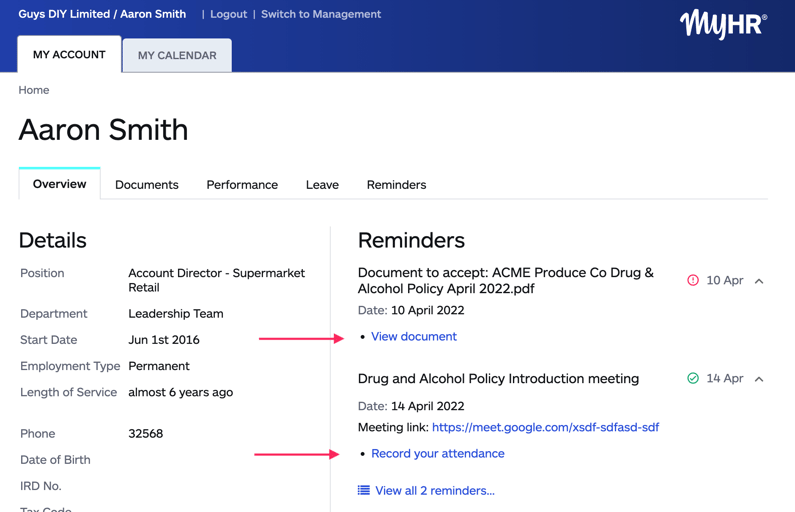Click Switch to Management link

321,14
